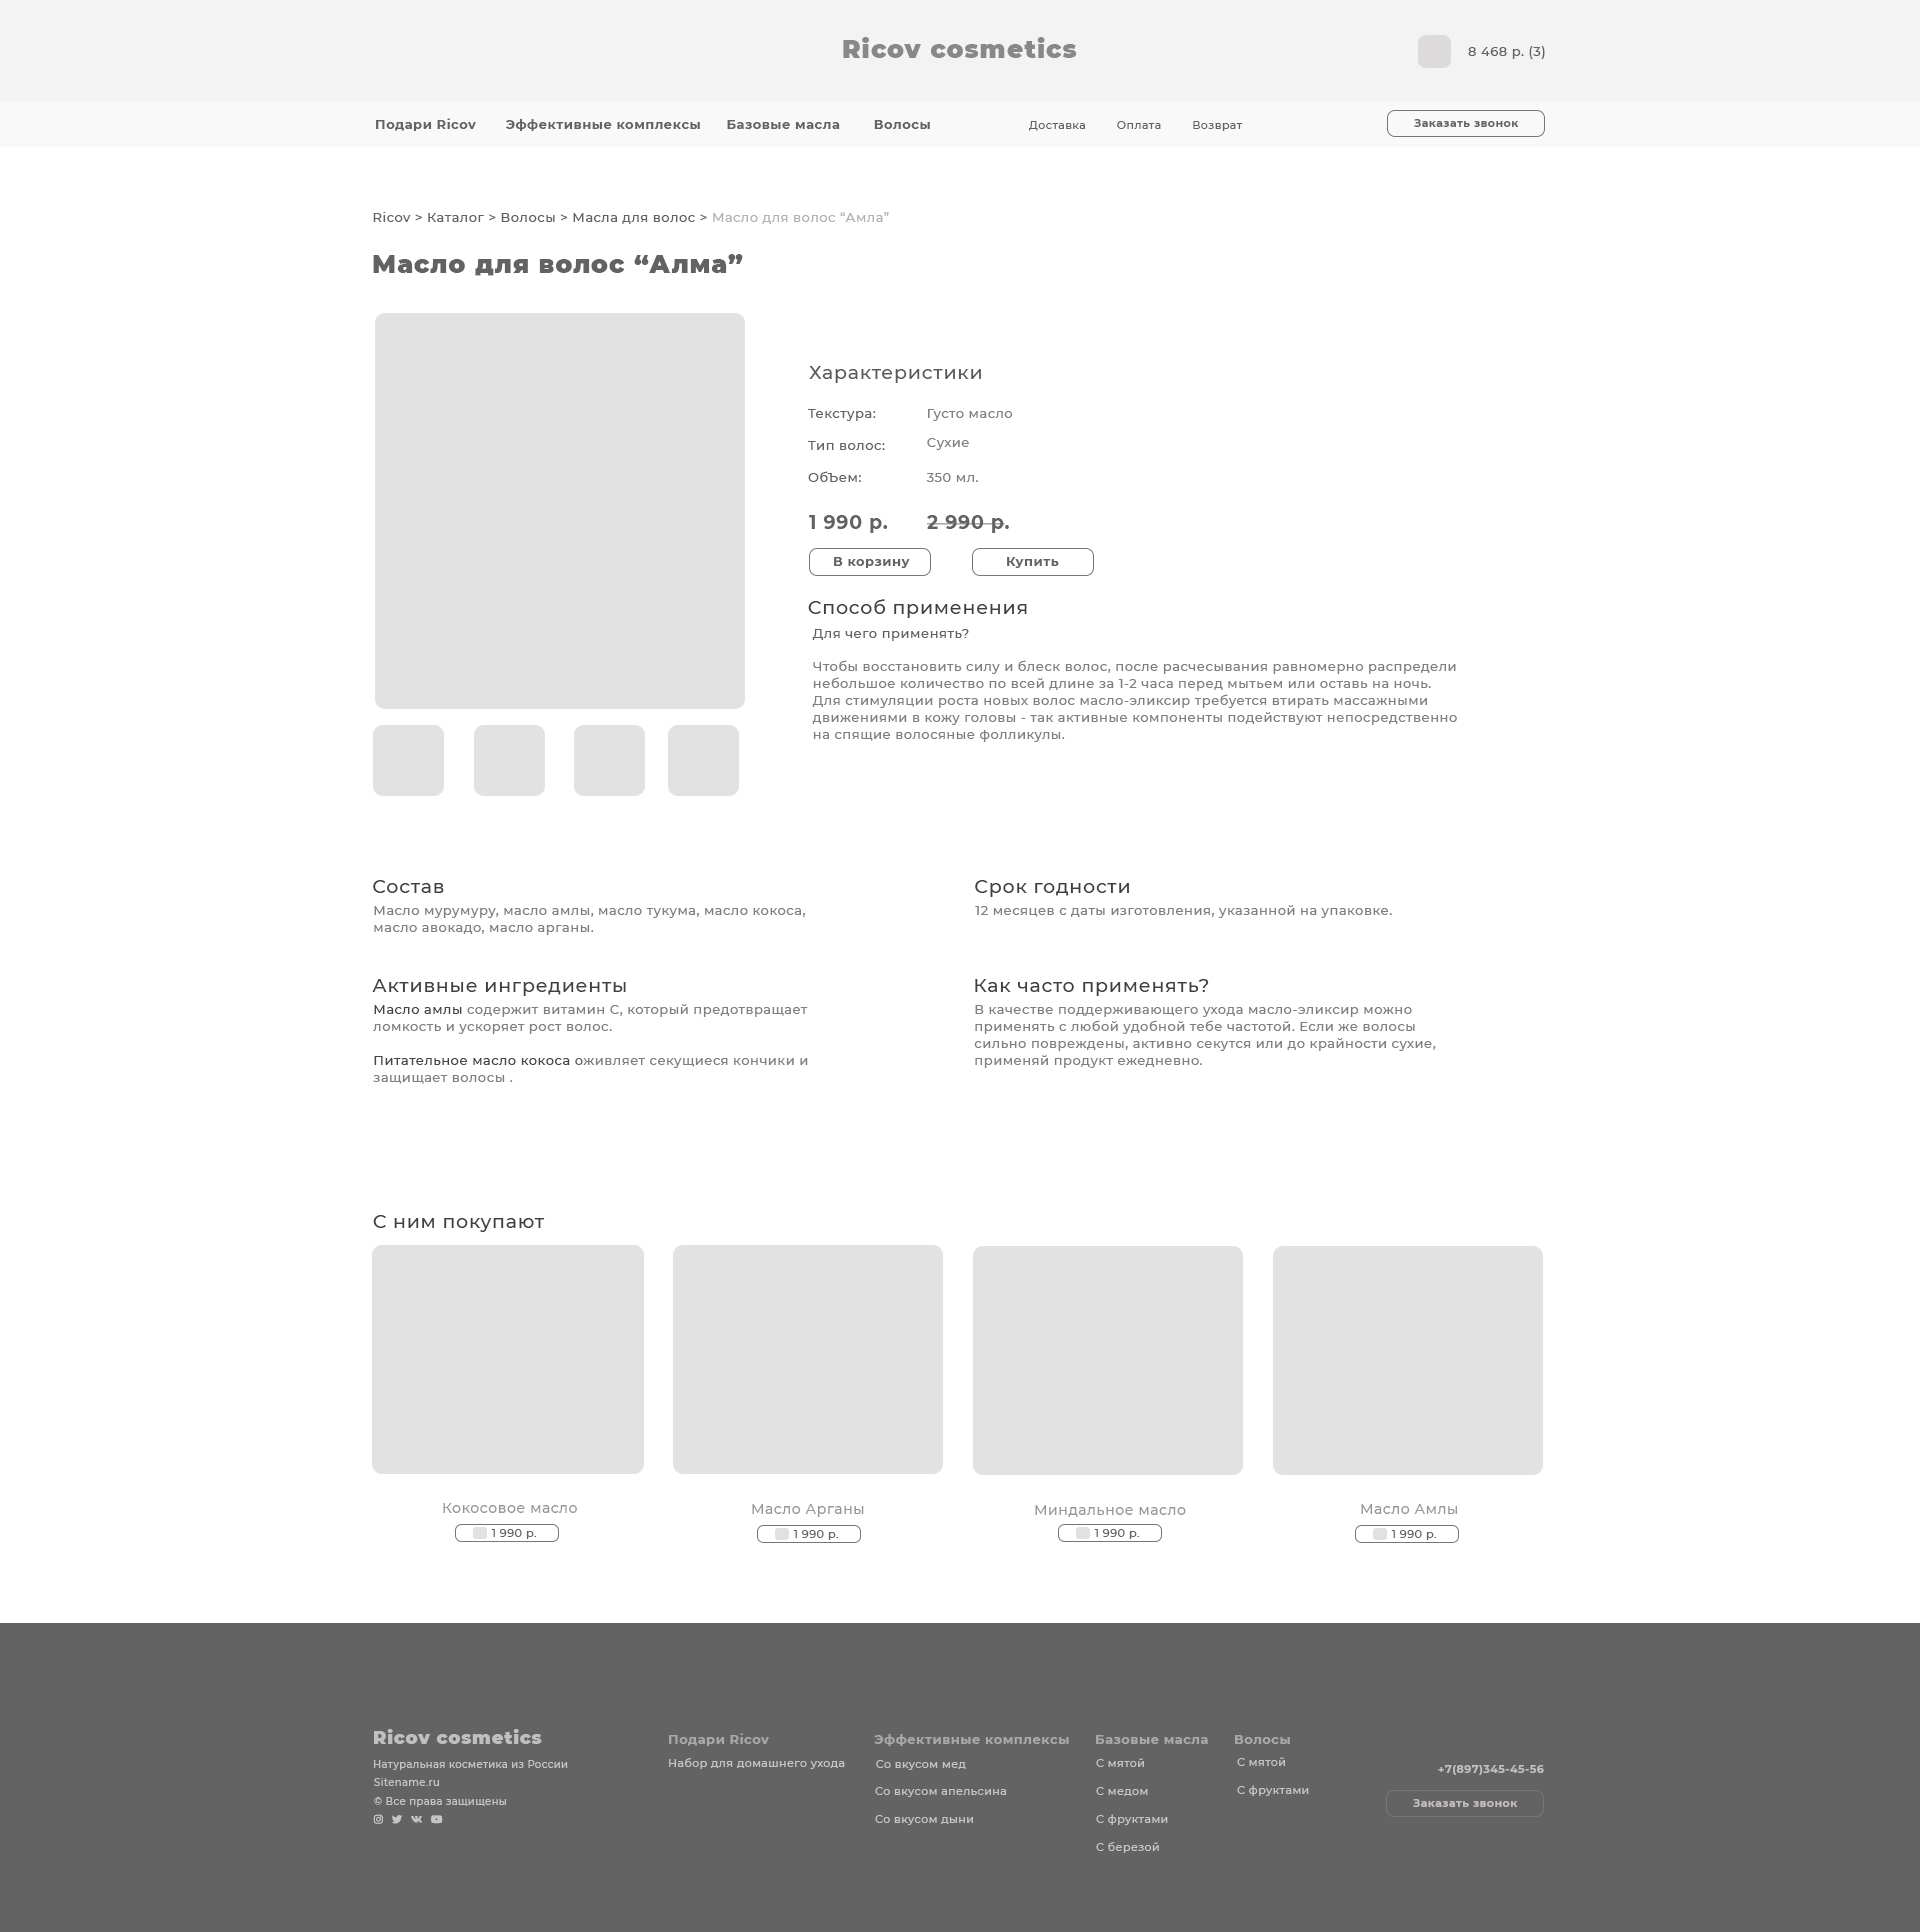1920x1932 pixels.
Task: Go to Каталог in breadcrumbs
Action: [x=455, y=218]
